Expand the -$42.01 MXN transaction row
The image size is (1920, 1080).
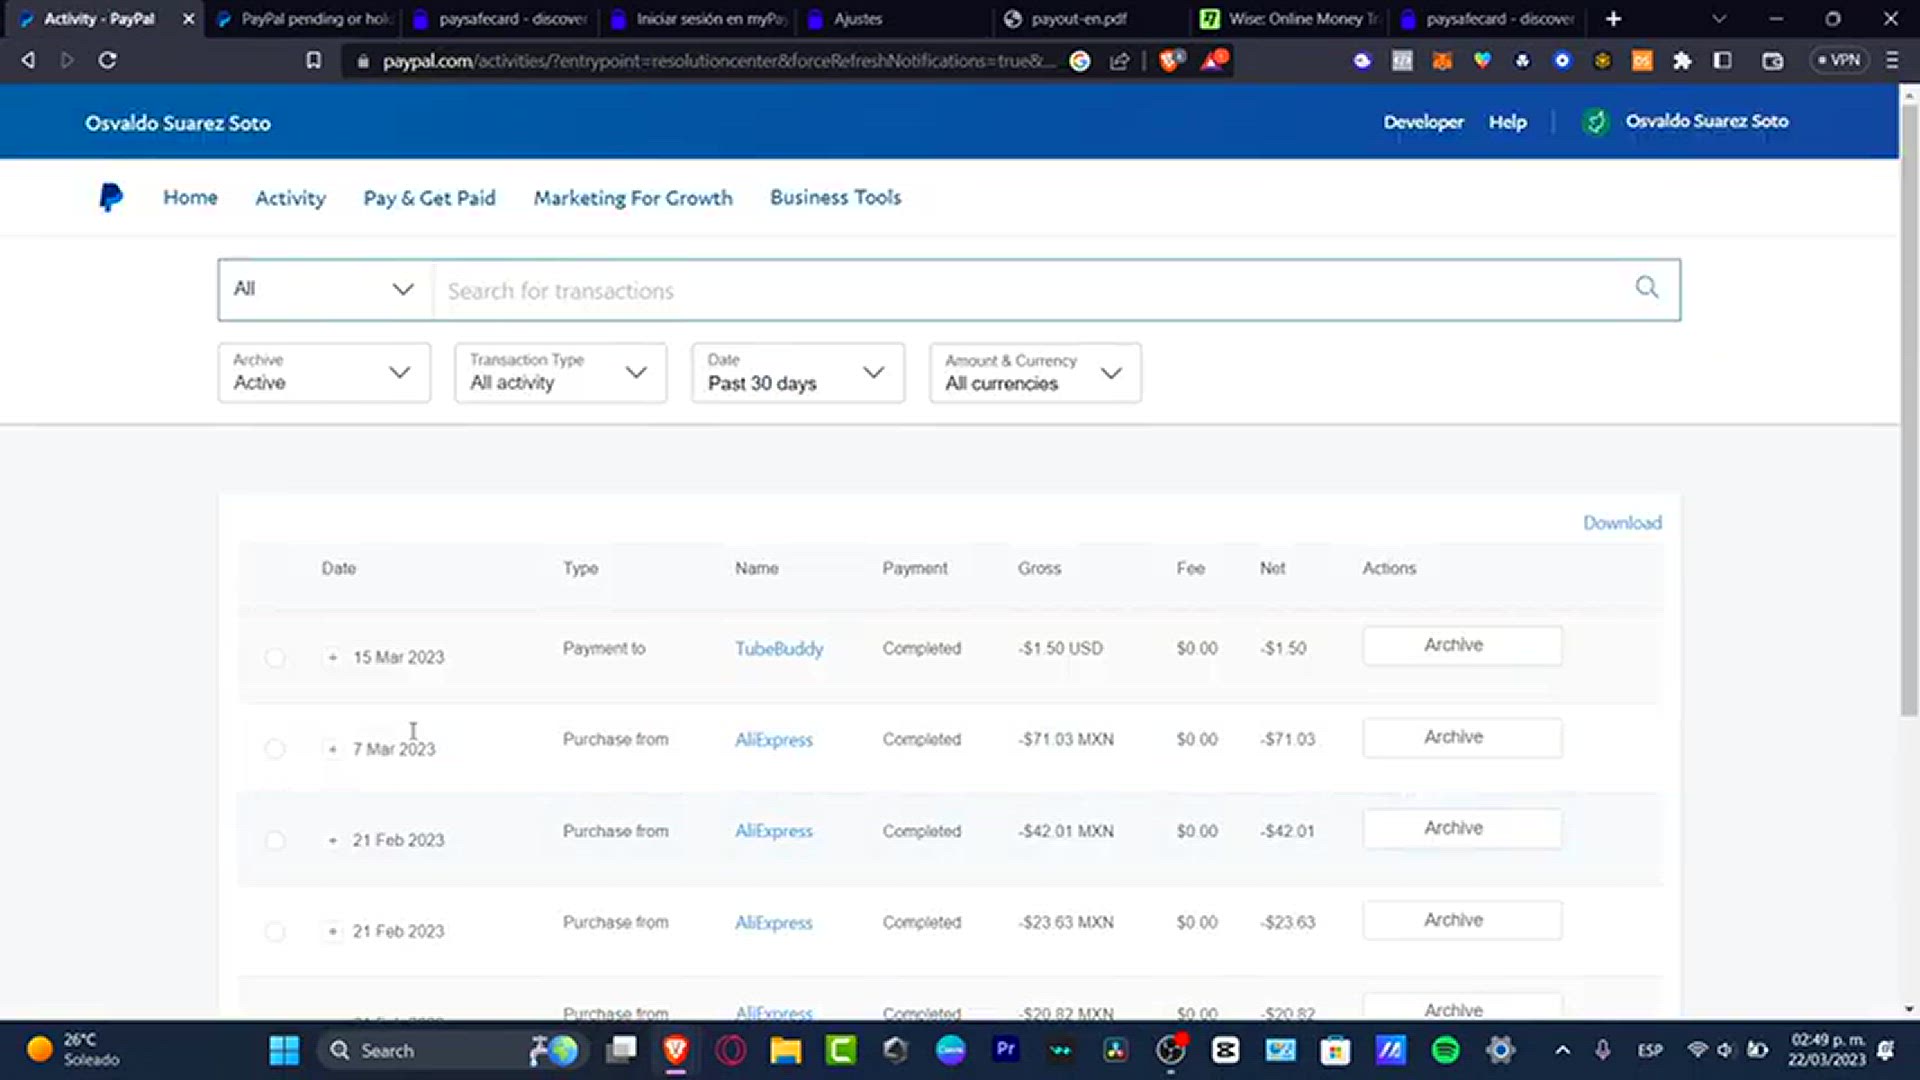click(332, 840)
